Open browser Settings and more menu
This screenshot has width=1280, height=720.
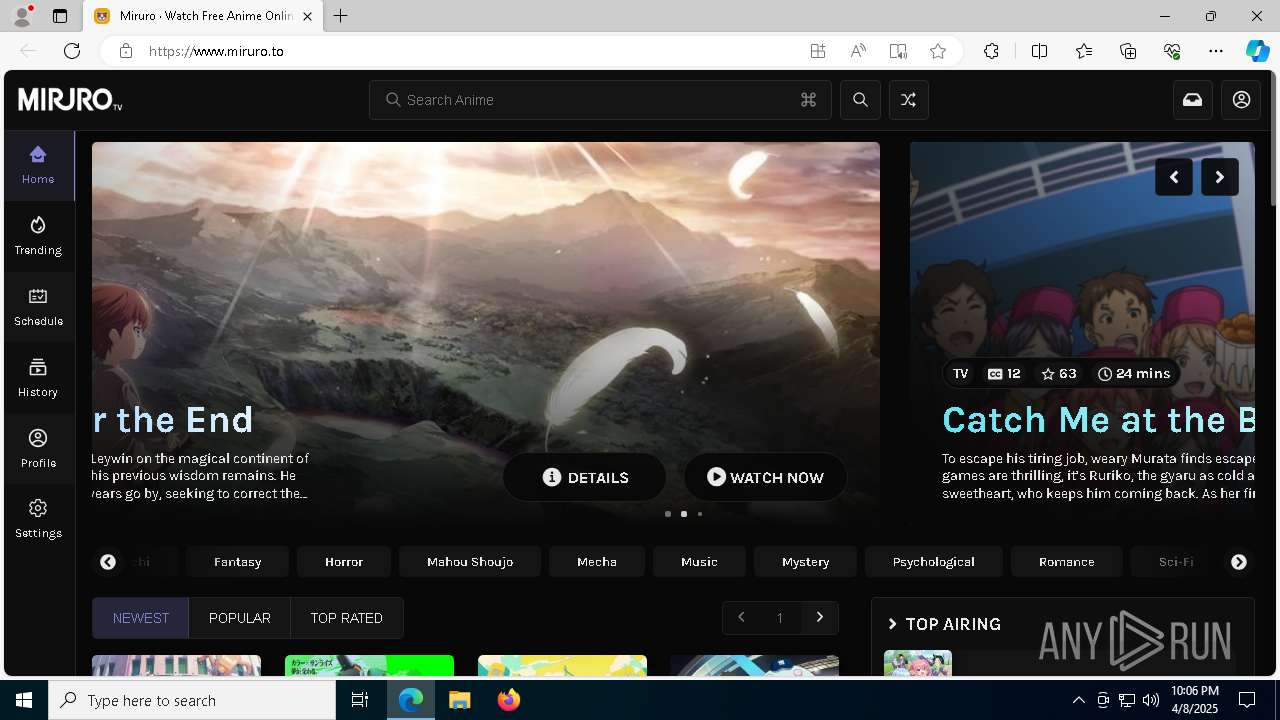tap(1216, 51)
